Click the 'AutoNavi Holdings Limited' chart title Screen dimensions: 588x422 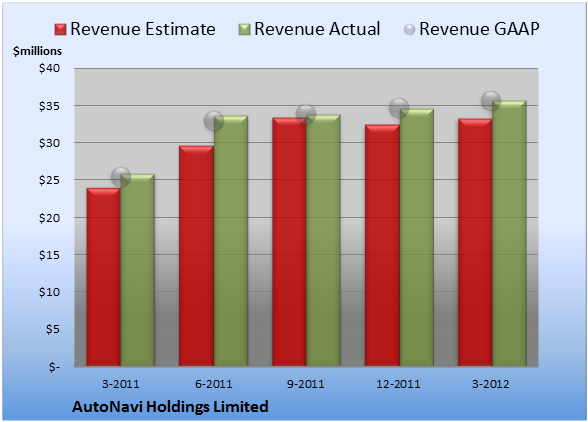pyautogui.click(x=170, y=407)
